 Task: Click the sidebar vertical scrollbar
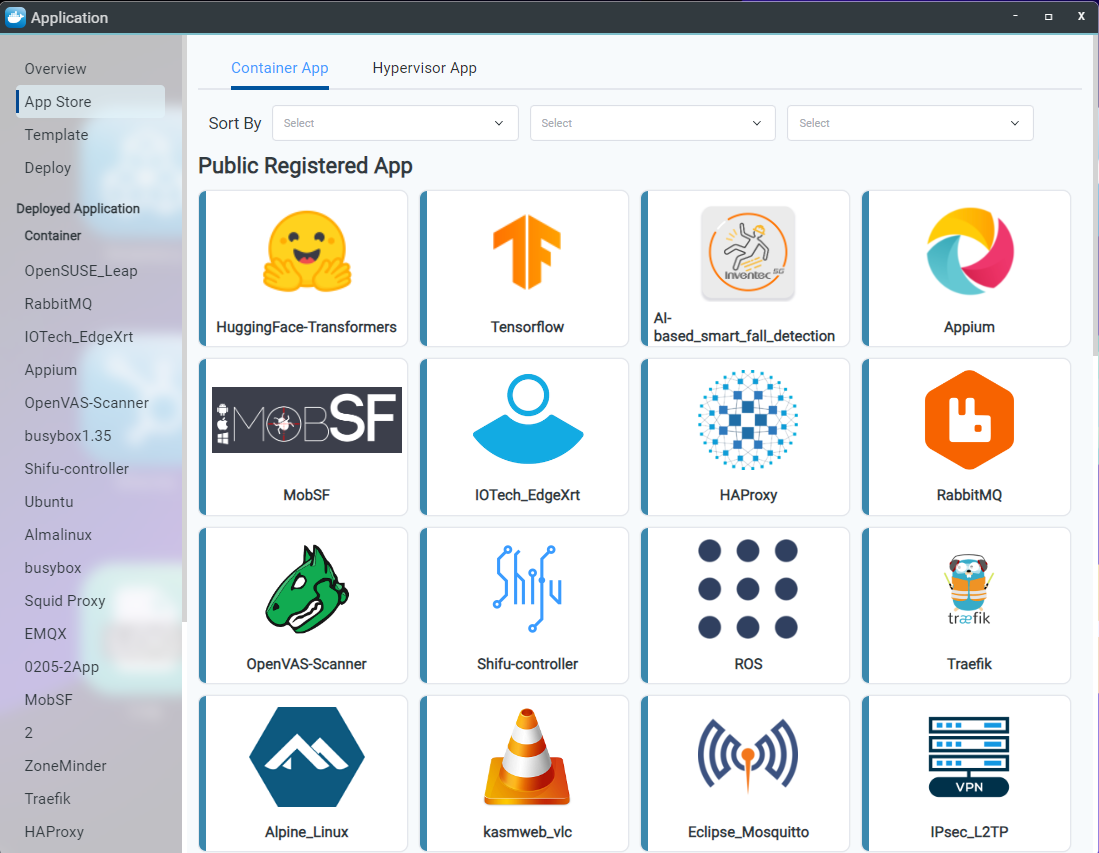(x=184, y=328)
